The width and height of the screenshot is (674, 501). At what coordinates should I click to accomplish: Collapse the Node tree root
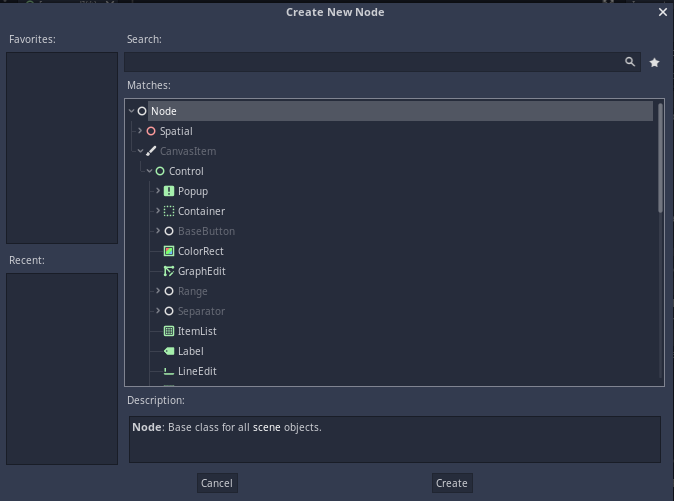[132, 111]
